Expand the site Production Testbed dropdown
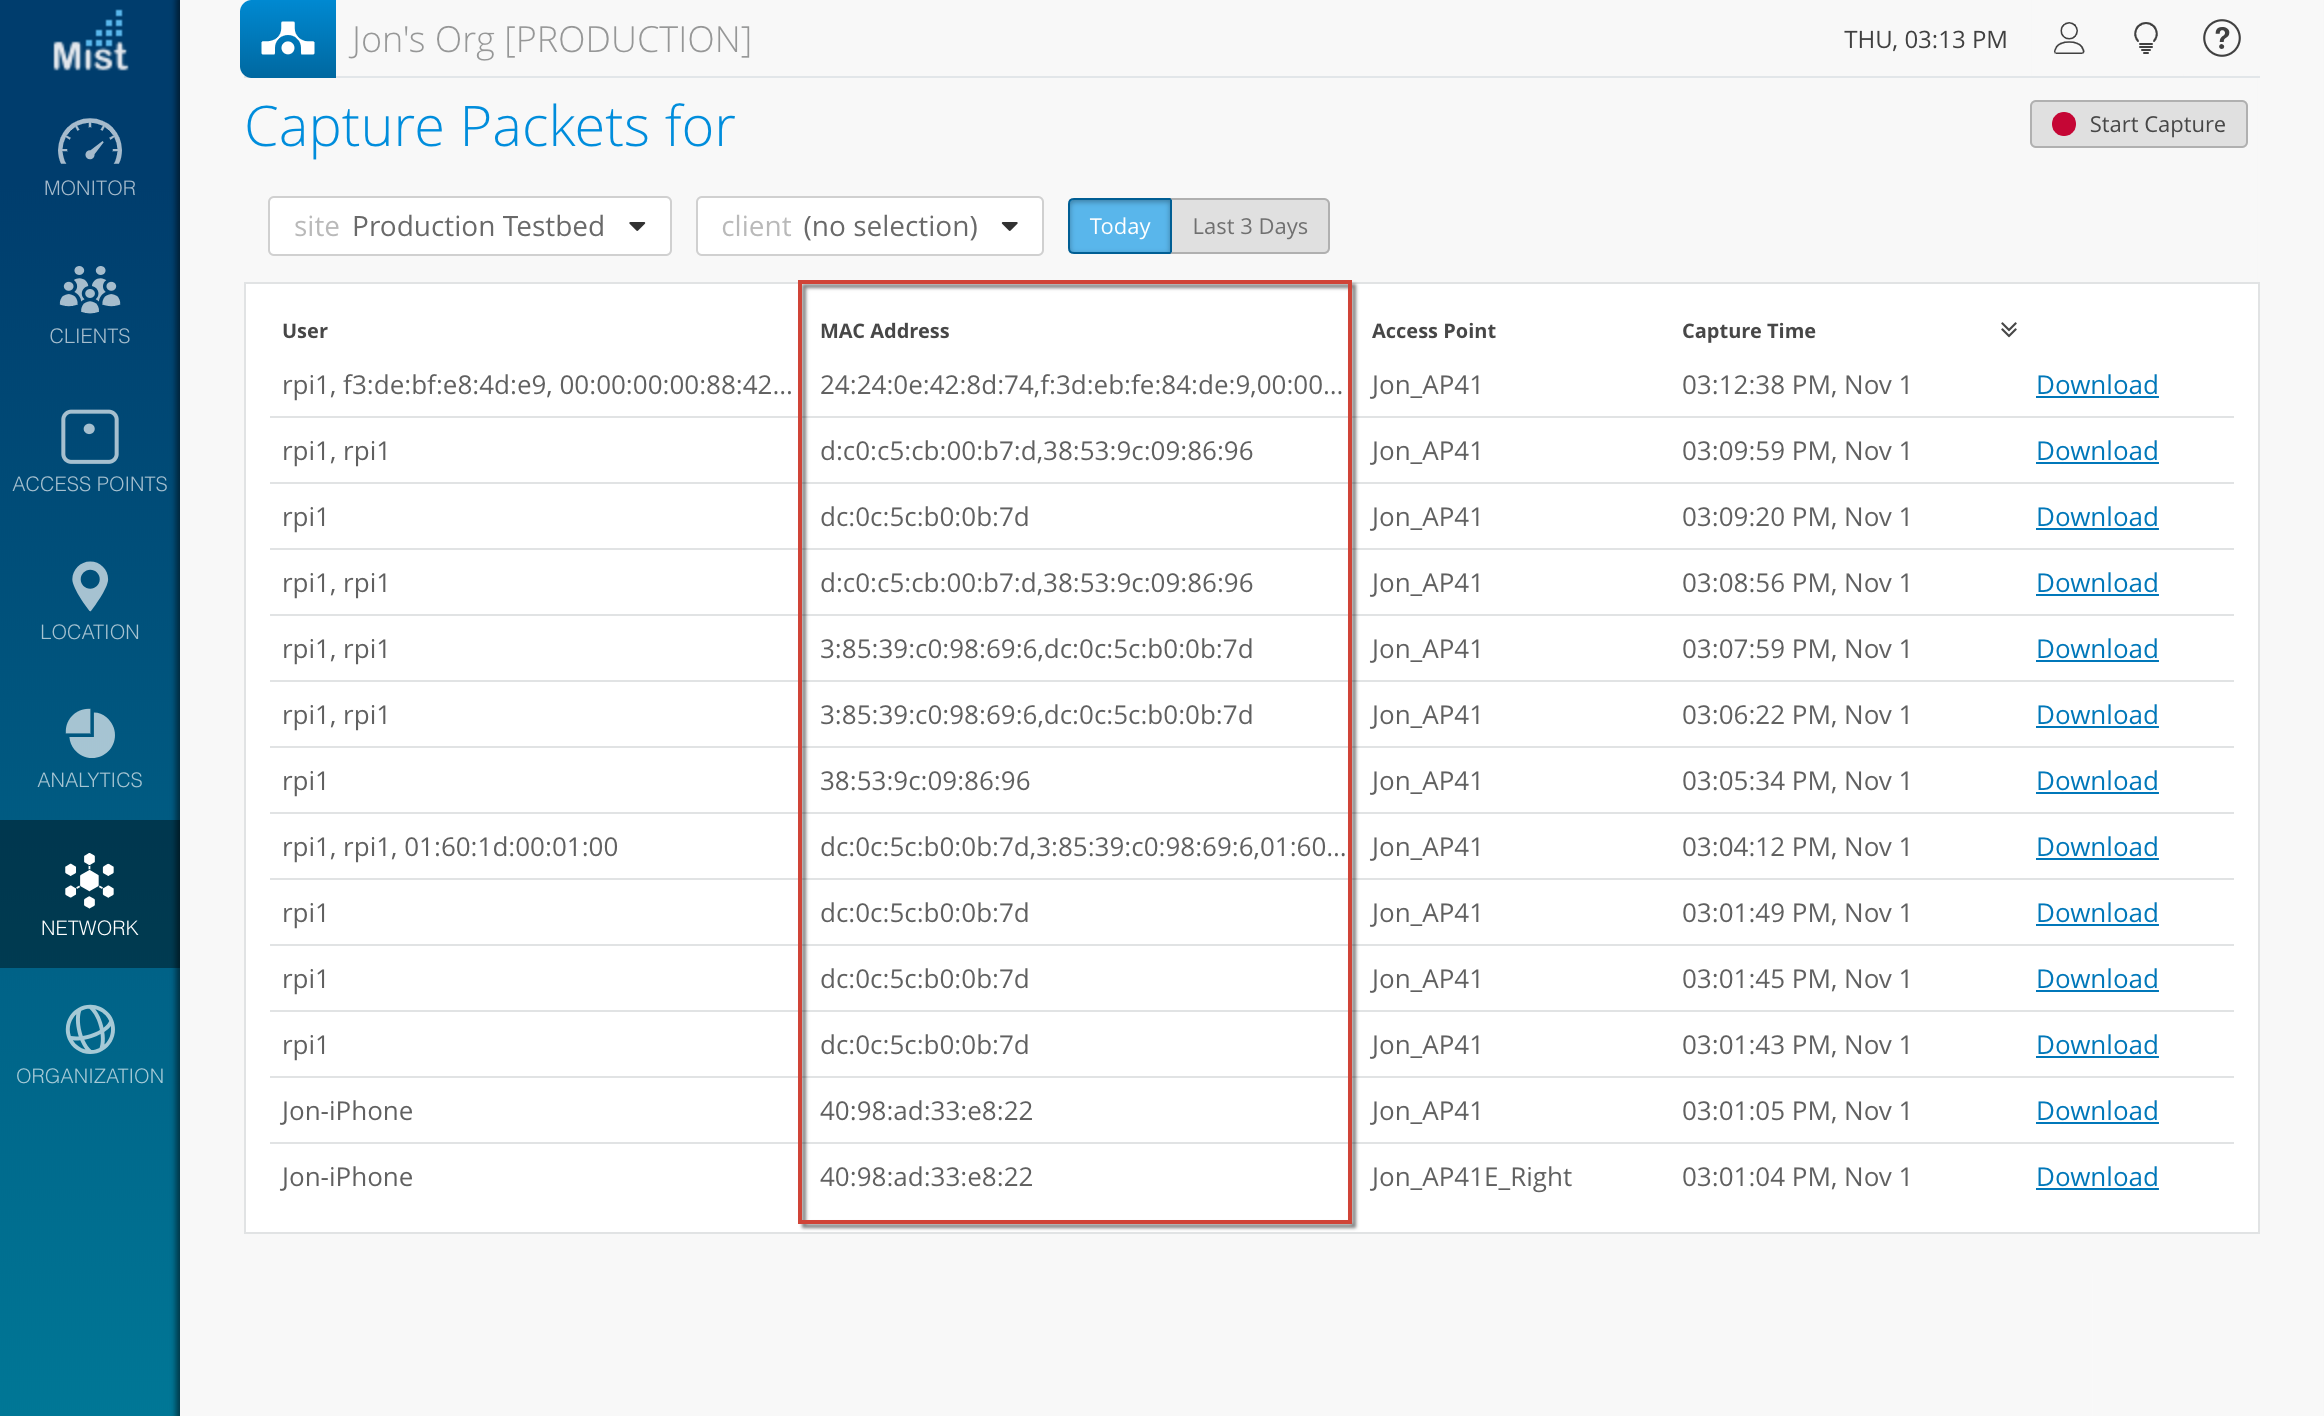2324x1416 pixels. click(x=469, y=226)
